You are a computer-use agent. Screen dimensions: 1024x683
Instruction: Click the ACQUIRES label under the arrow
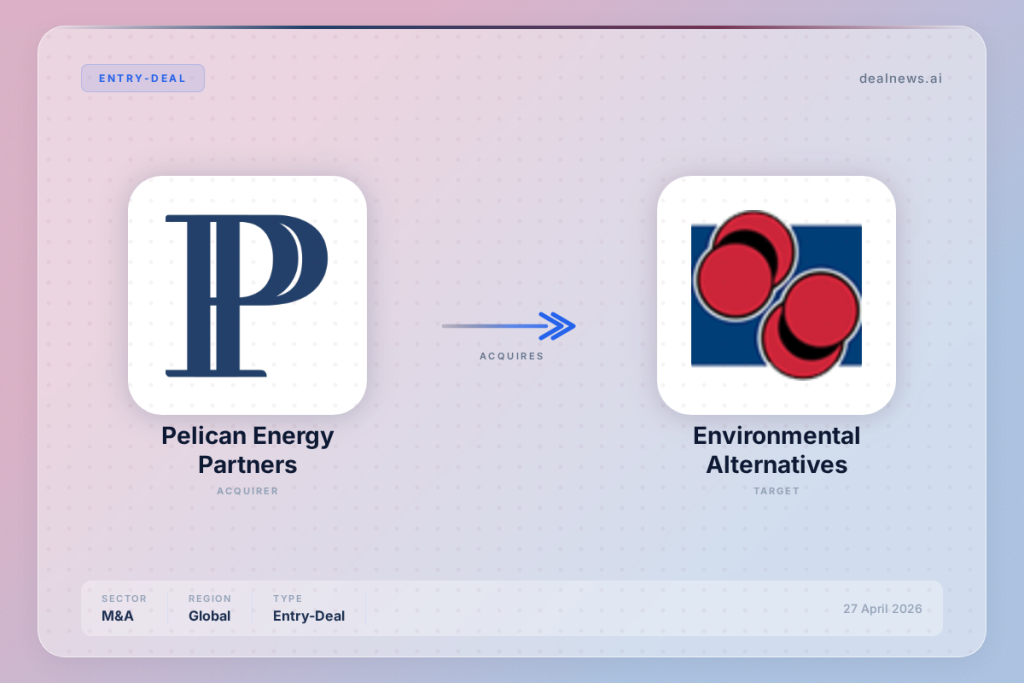(511, 356)
